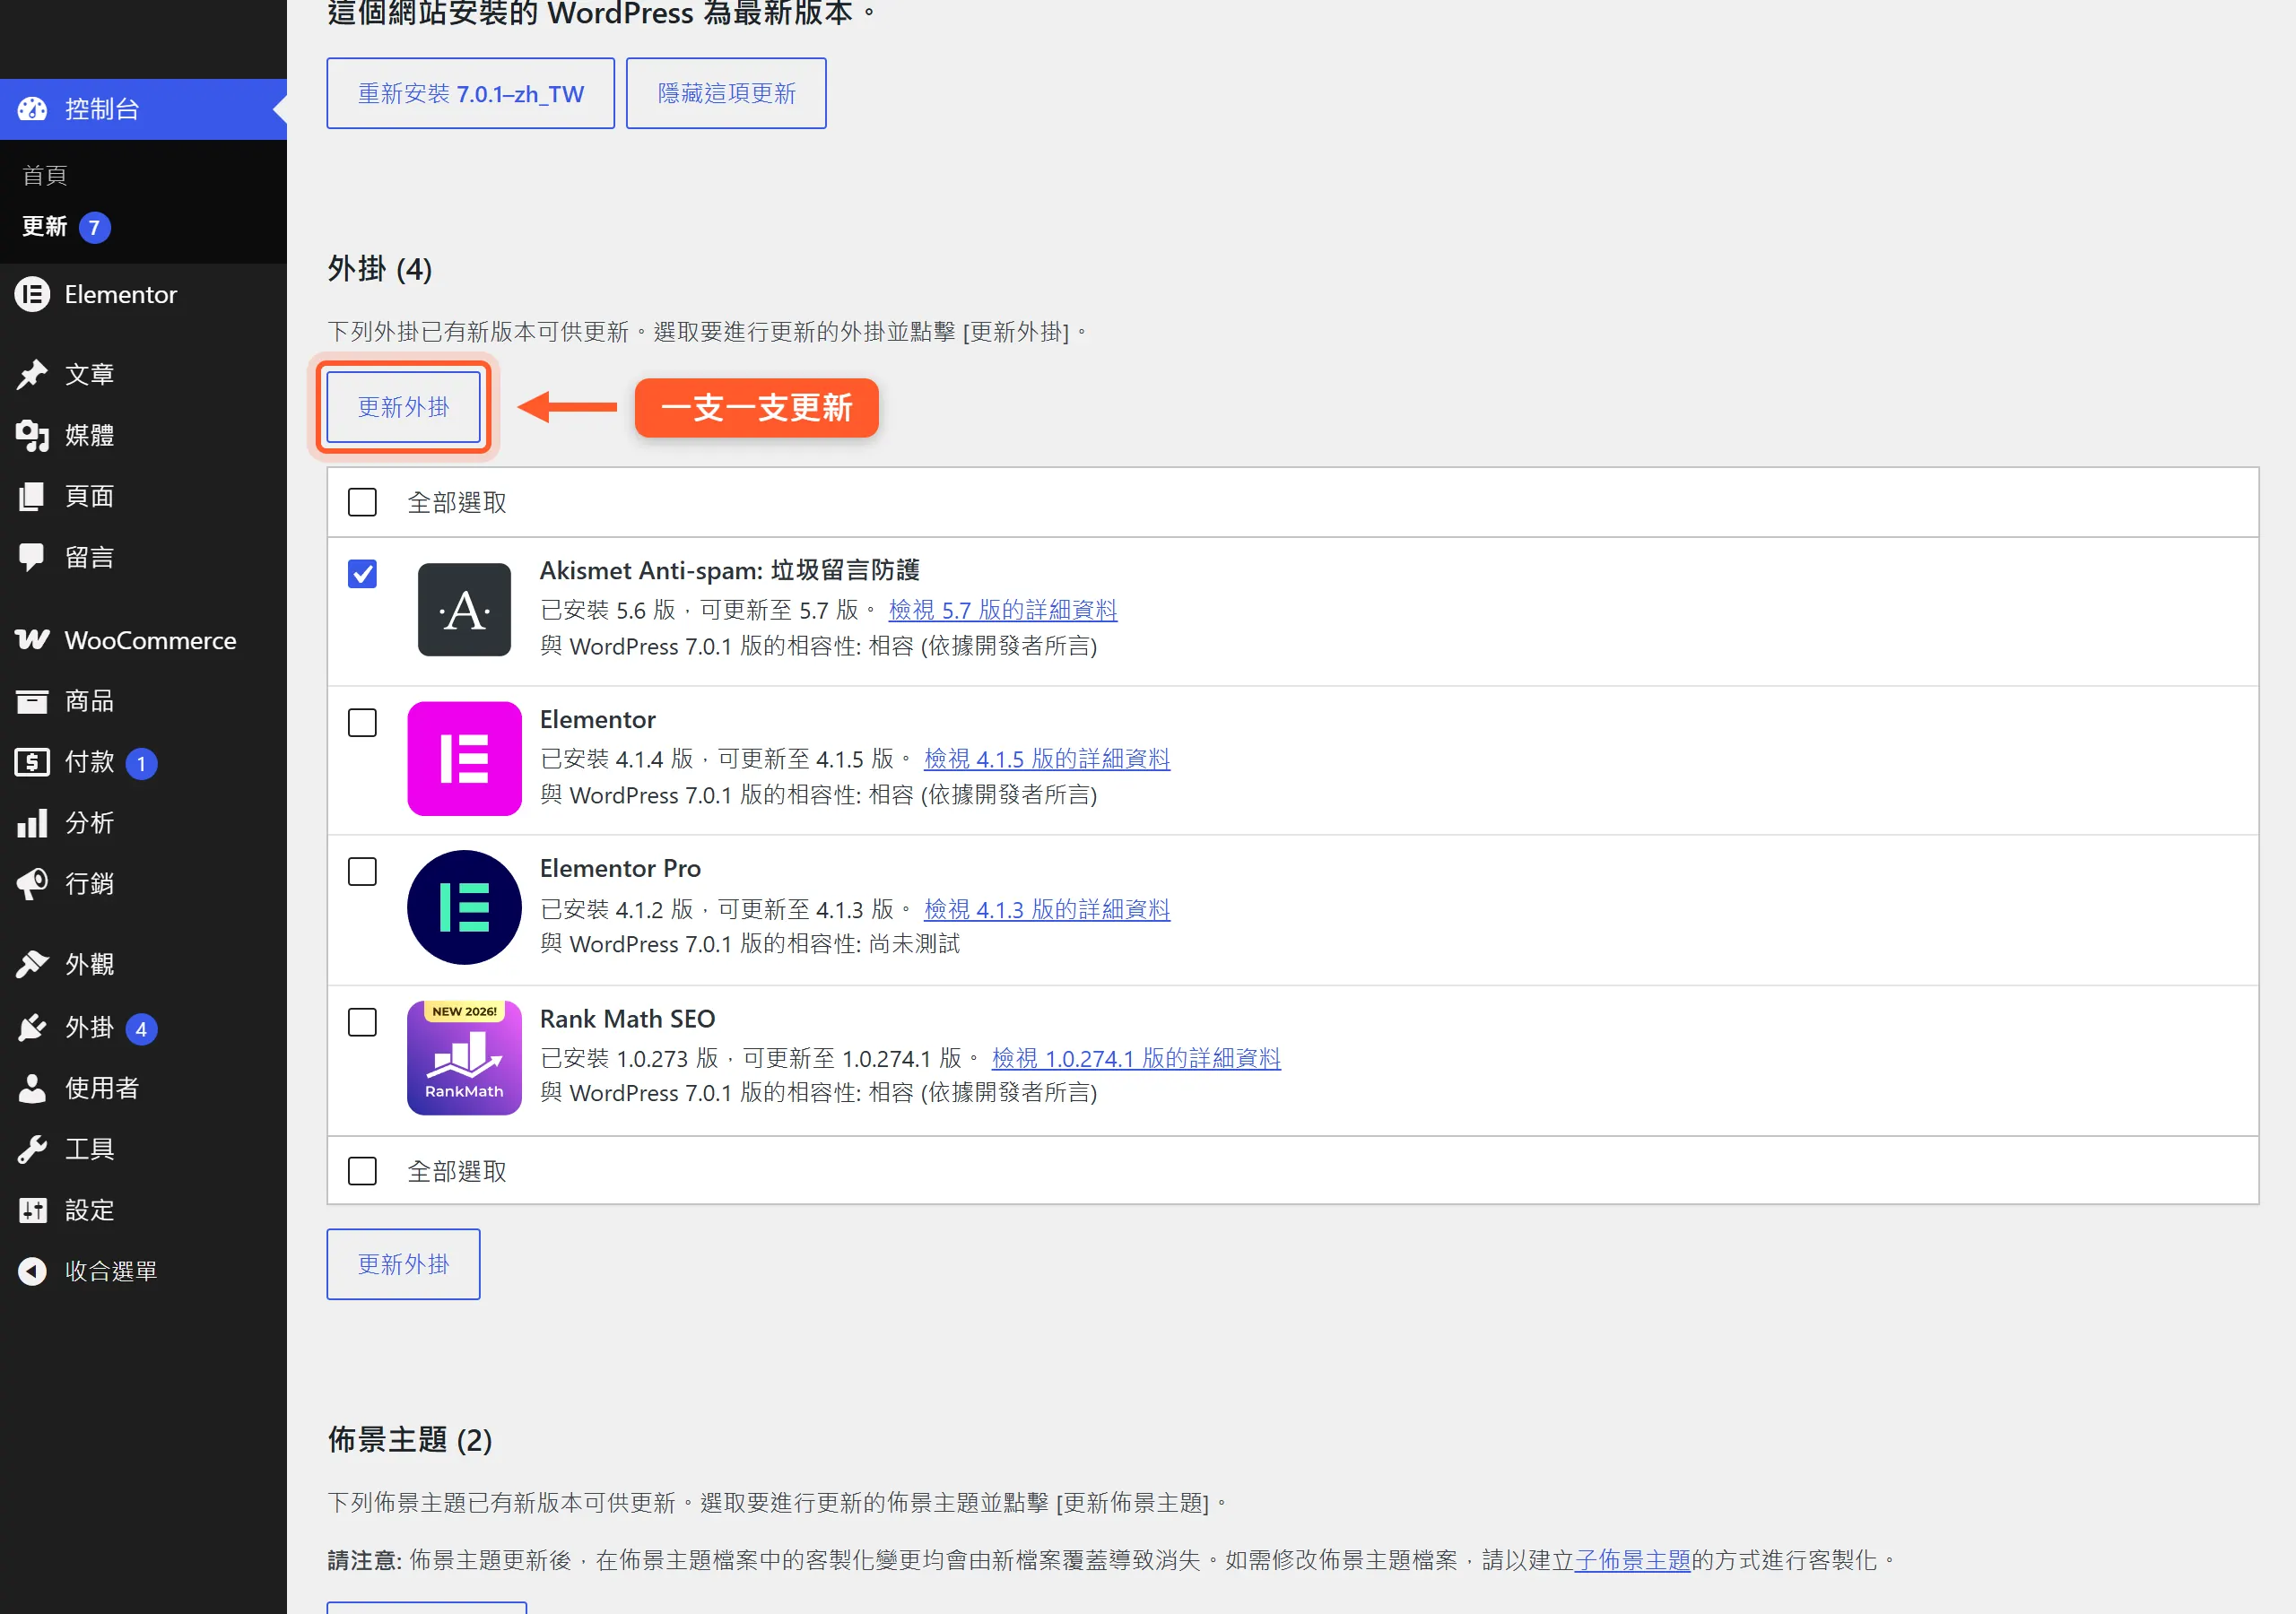Open the 首頁 submenu item

(45, 175)
